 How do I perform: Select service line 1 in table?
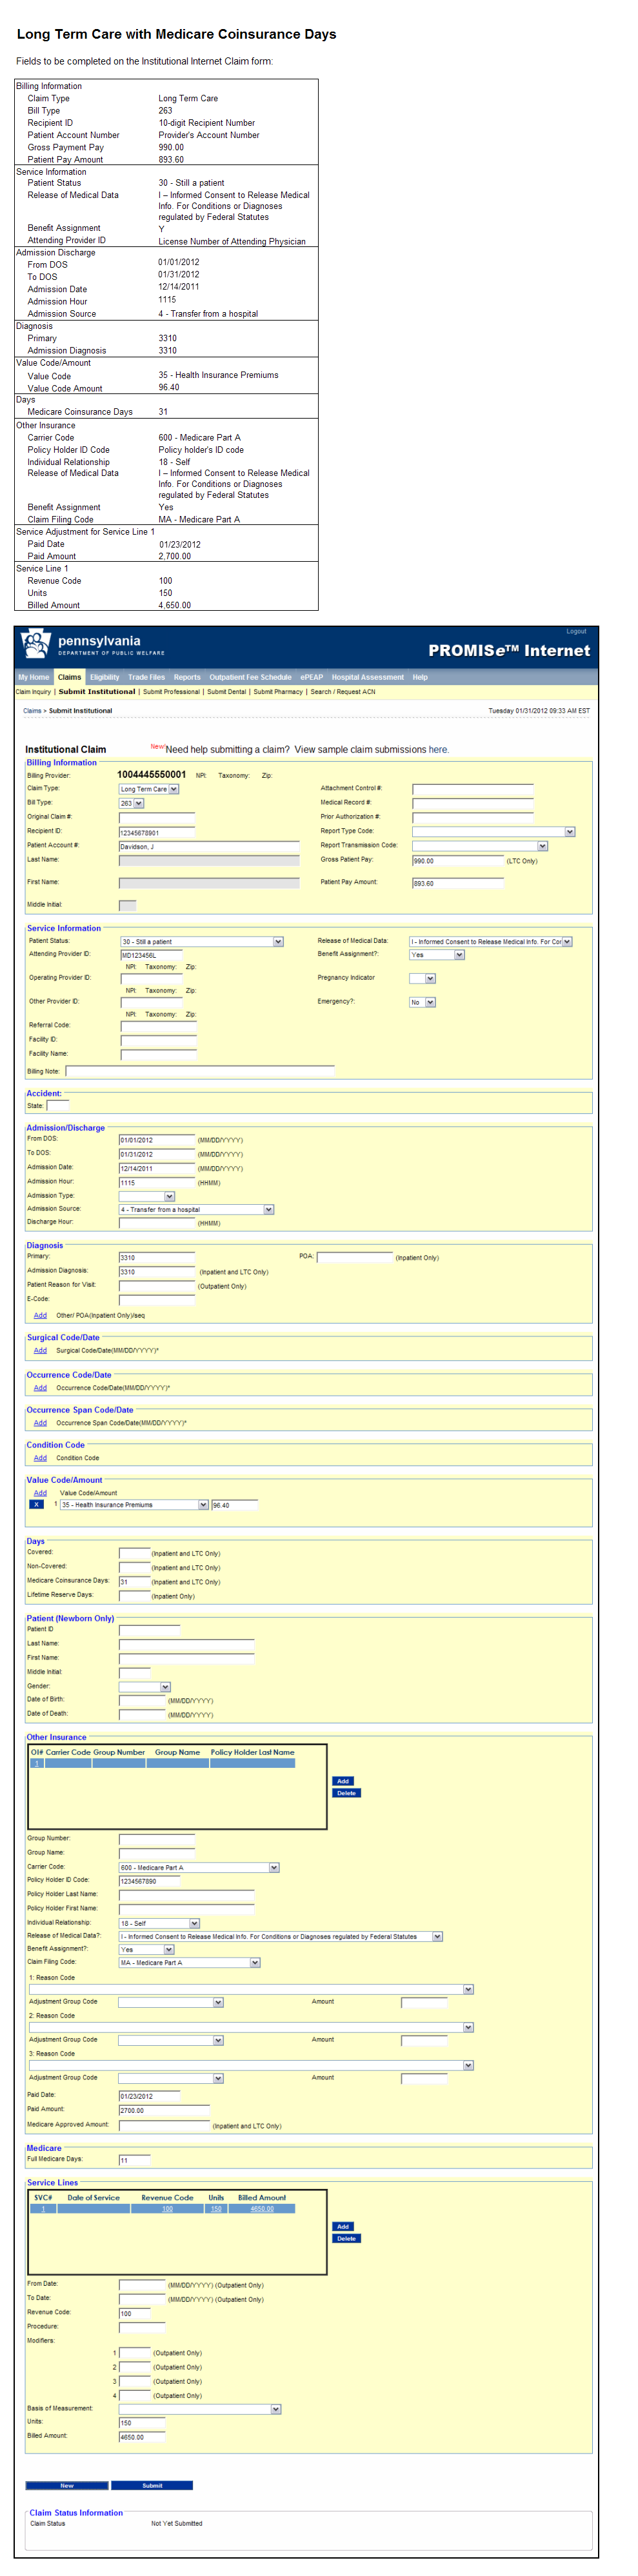43,2209
